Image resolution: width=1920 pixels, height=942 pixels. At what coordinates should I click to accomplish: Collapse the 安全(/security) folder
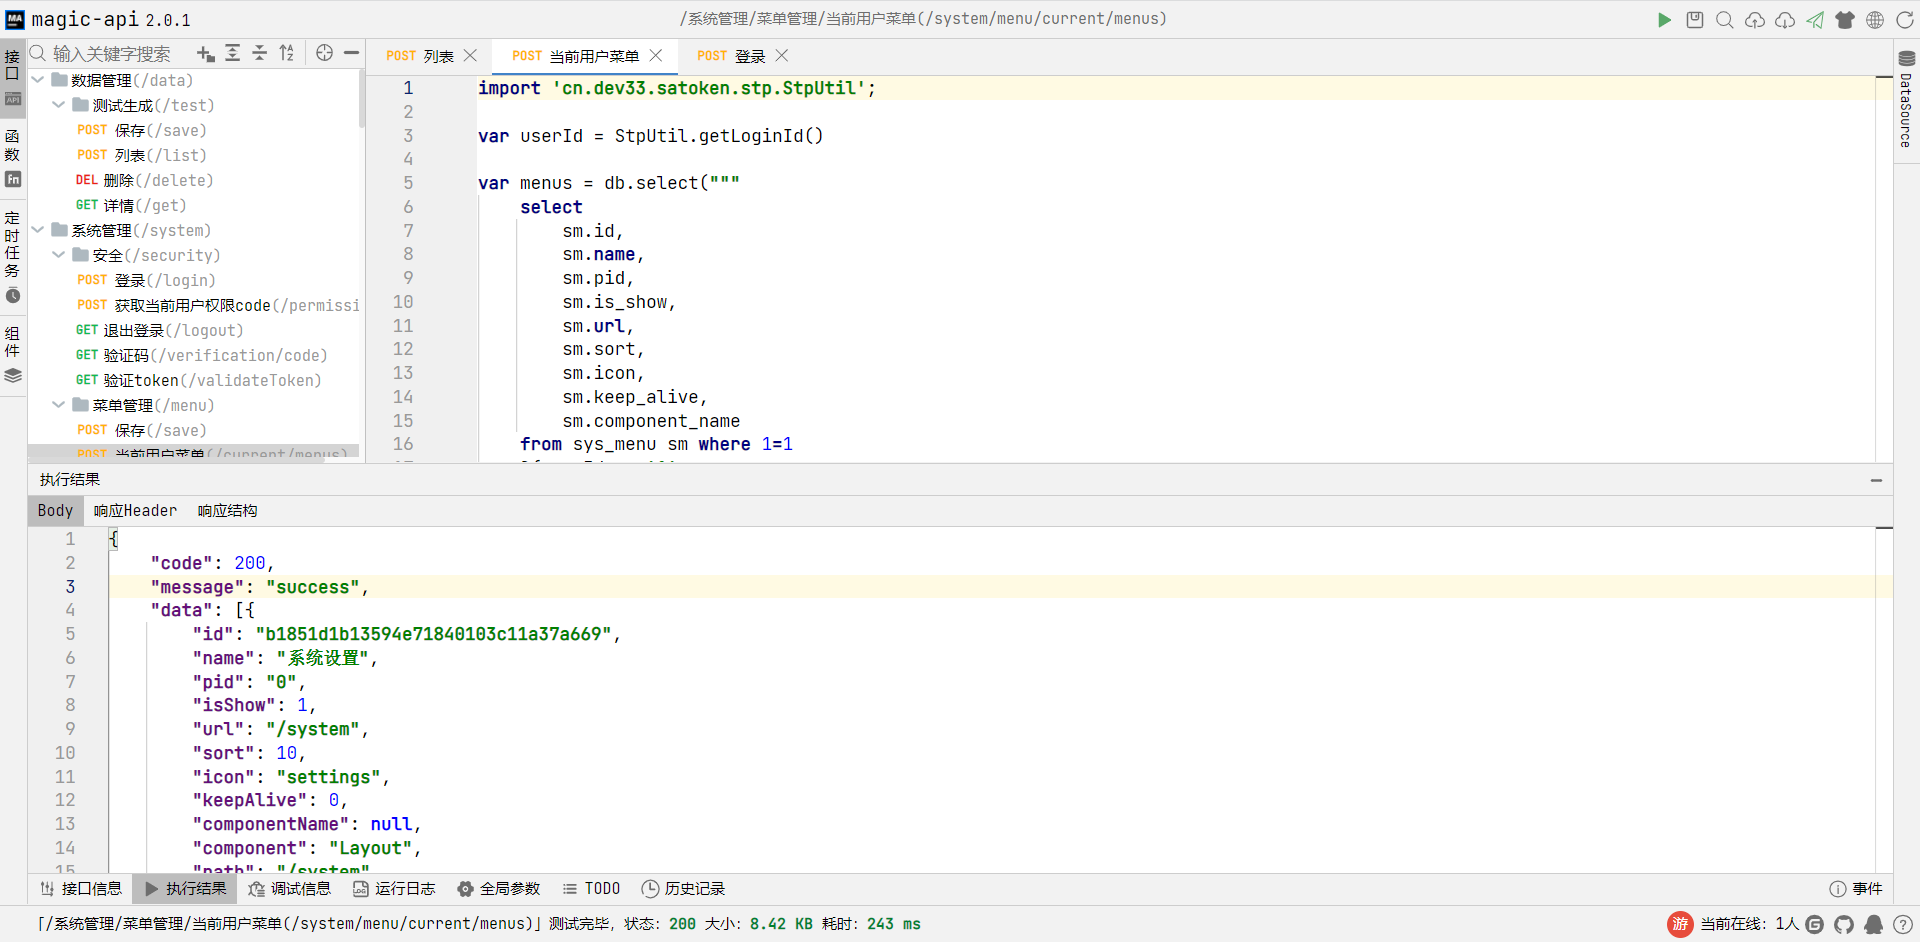click(59, 255)
